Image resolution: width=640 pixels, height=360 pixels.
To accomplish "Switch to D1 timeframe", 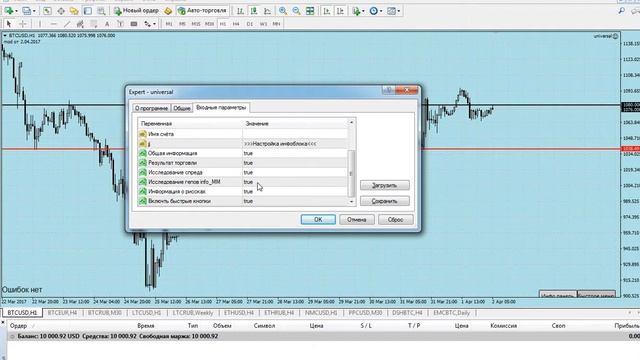I will [x=250, y=24].
